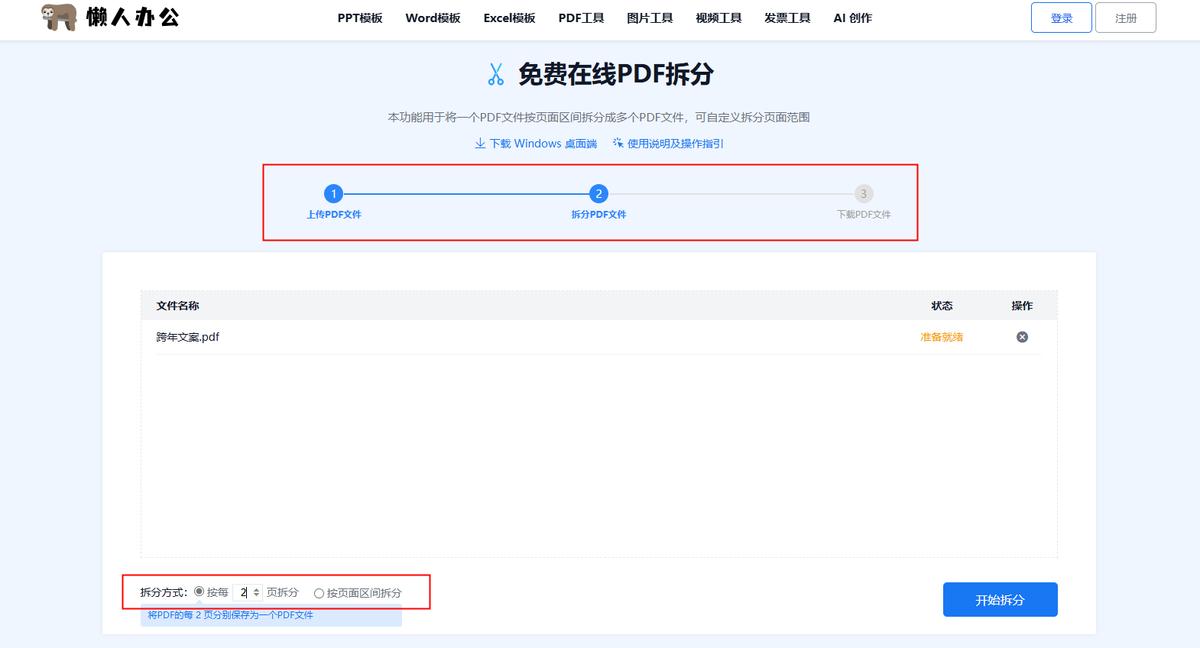
Task: Select the 按页面区间拆分 radio option
Action: [319, 592]
